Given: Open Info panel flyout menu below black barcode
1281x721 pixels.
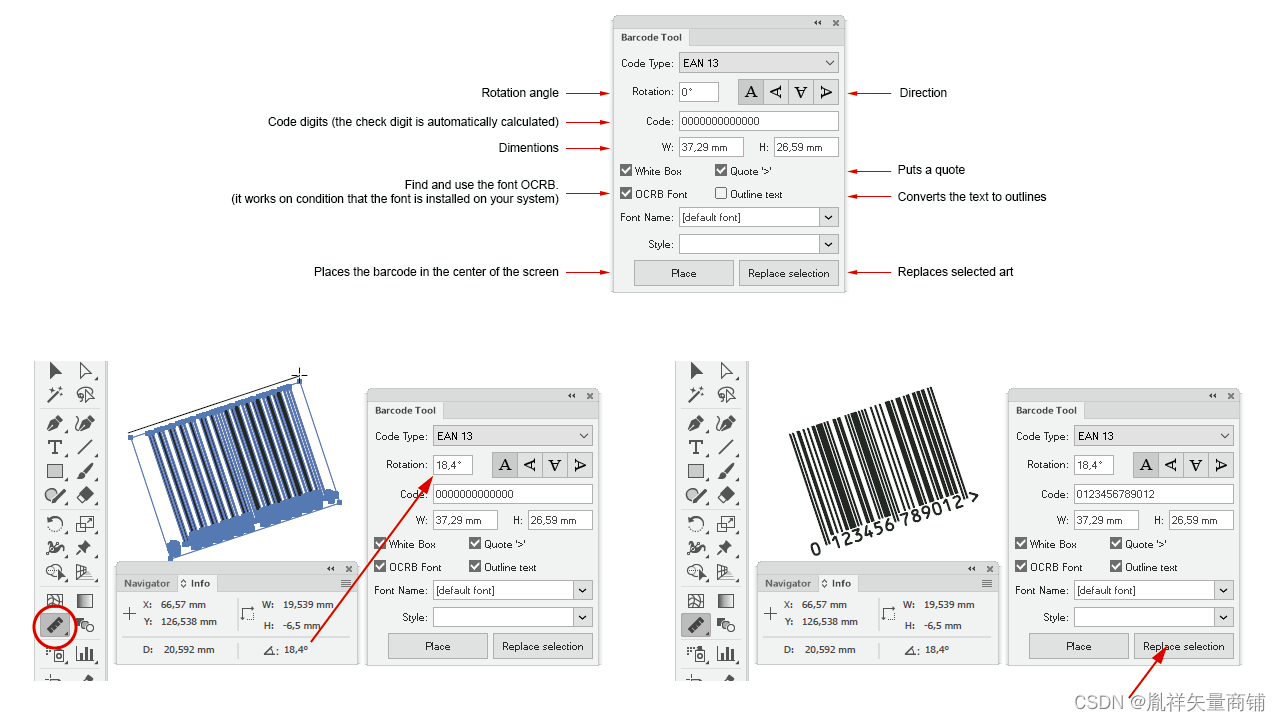Looking at the screenshot, I should pyautogui.click(x=987, y=583).
